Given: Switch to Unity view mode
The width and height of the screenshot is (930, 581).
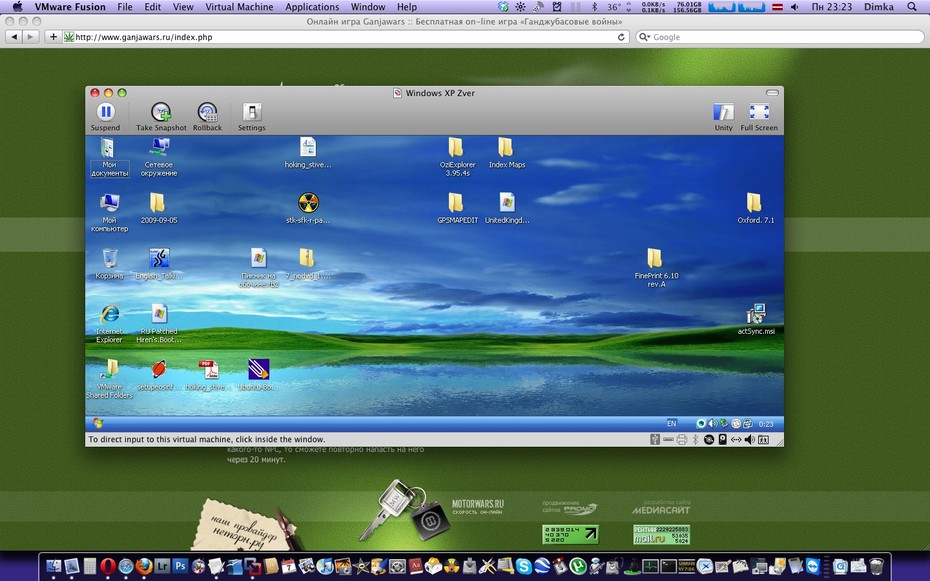Looking at the screenshot, I should coord(723,116).
